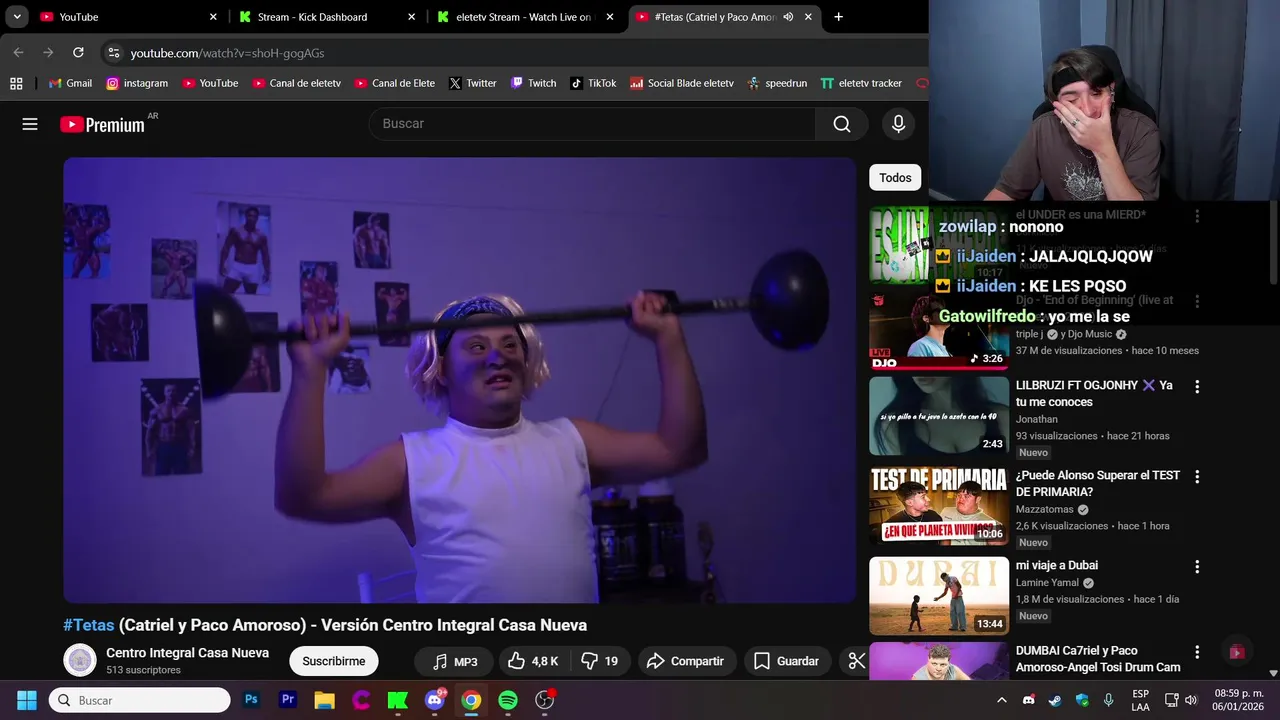This screenshot has width=1280, height=720.
Task: Select the Todos filter chip
Action: point(895,178)
